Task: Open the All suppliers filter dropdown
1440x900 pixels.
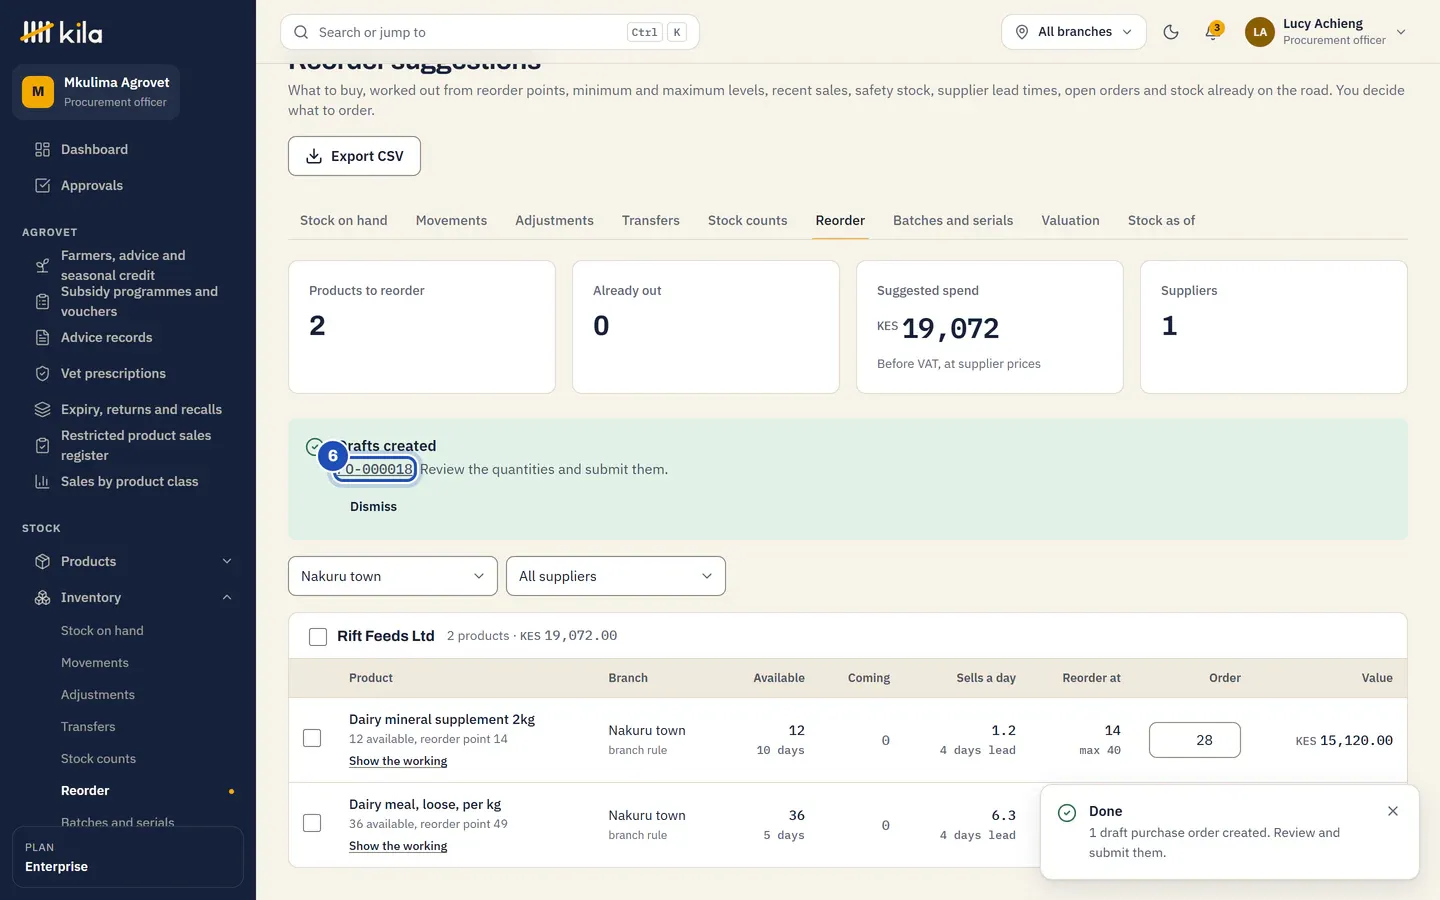Action: click(x=616, y=576)
